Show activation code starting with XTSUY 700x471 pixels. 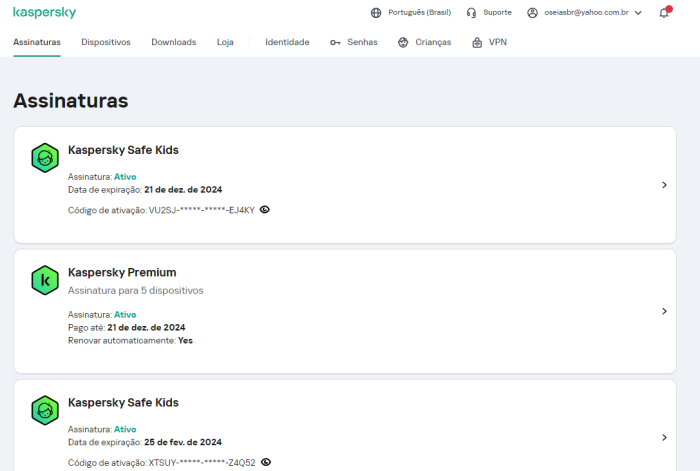tap(265, 462)
